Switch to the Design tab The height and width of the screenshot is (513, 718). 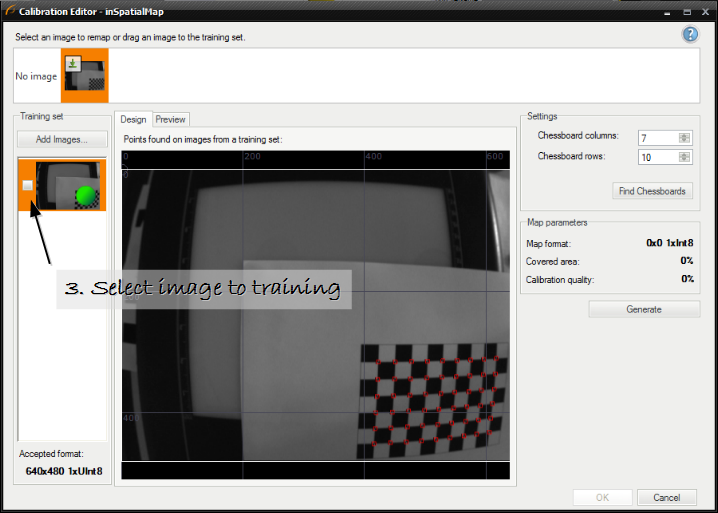pyautogui.click(x=133, y=119)
